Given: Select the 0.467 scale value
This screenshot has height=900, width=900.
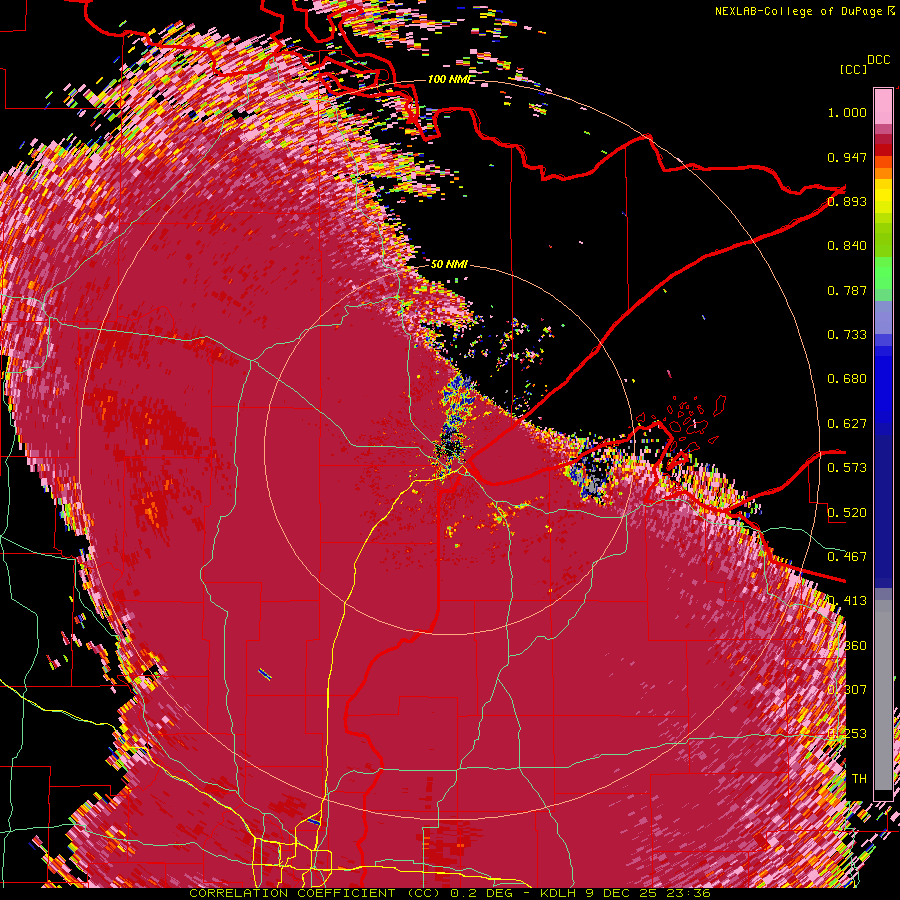Looking at the screenshot, I should [x=847, y=556].
